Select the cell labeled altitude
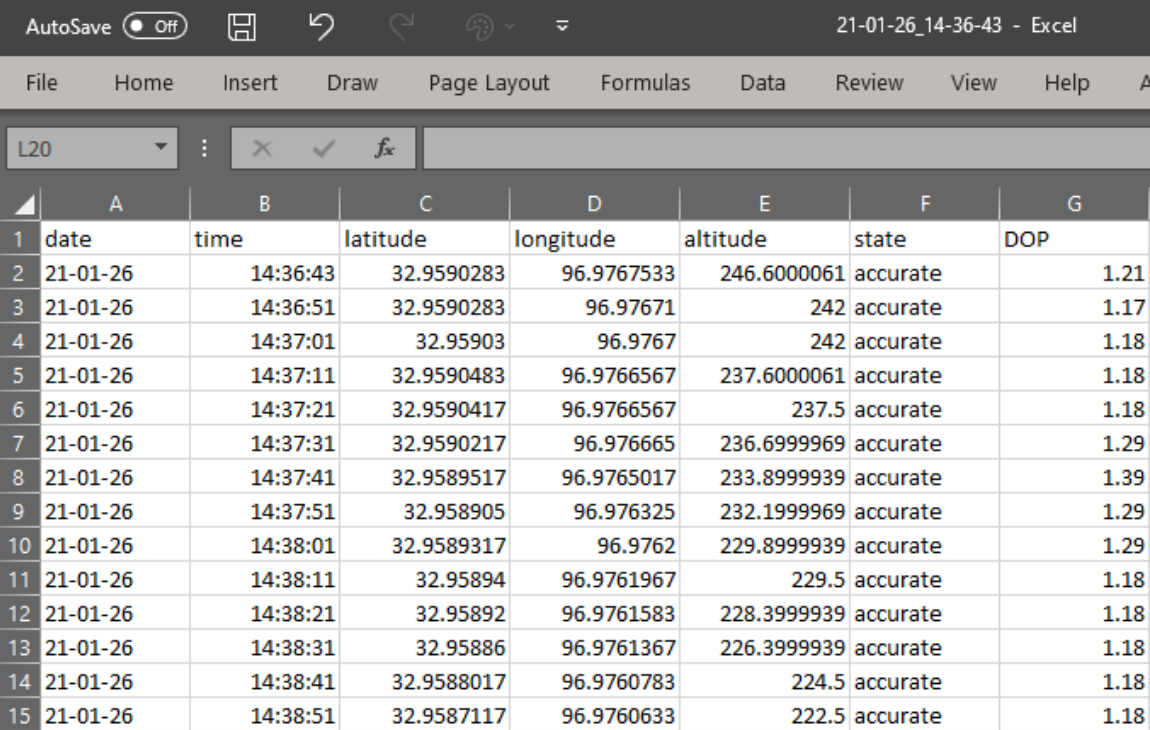The height and width of the screenshot is (730, 1150). pyautogui.click(x=763, y=240)
